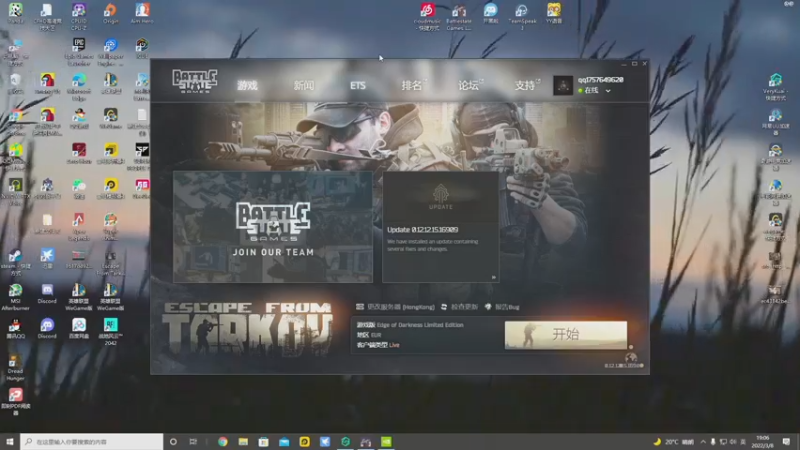The image size is (800, 450).
Task: Open the Windows Start menu
Action: click(9, 441)
